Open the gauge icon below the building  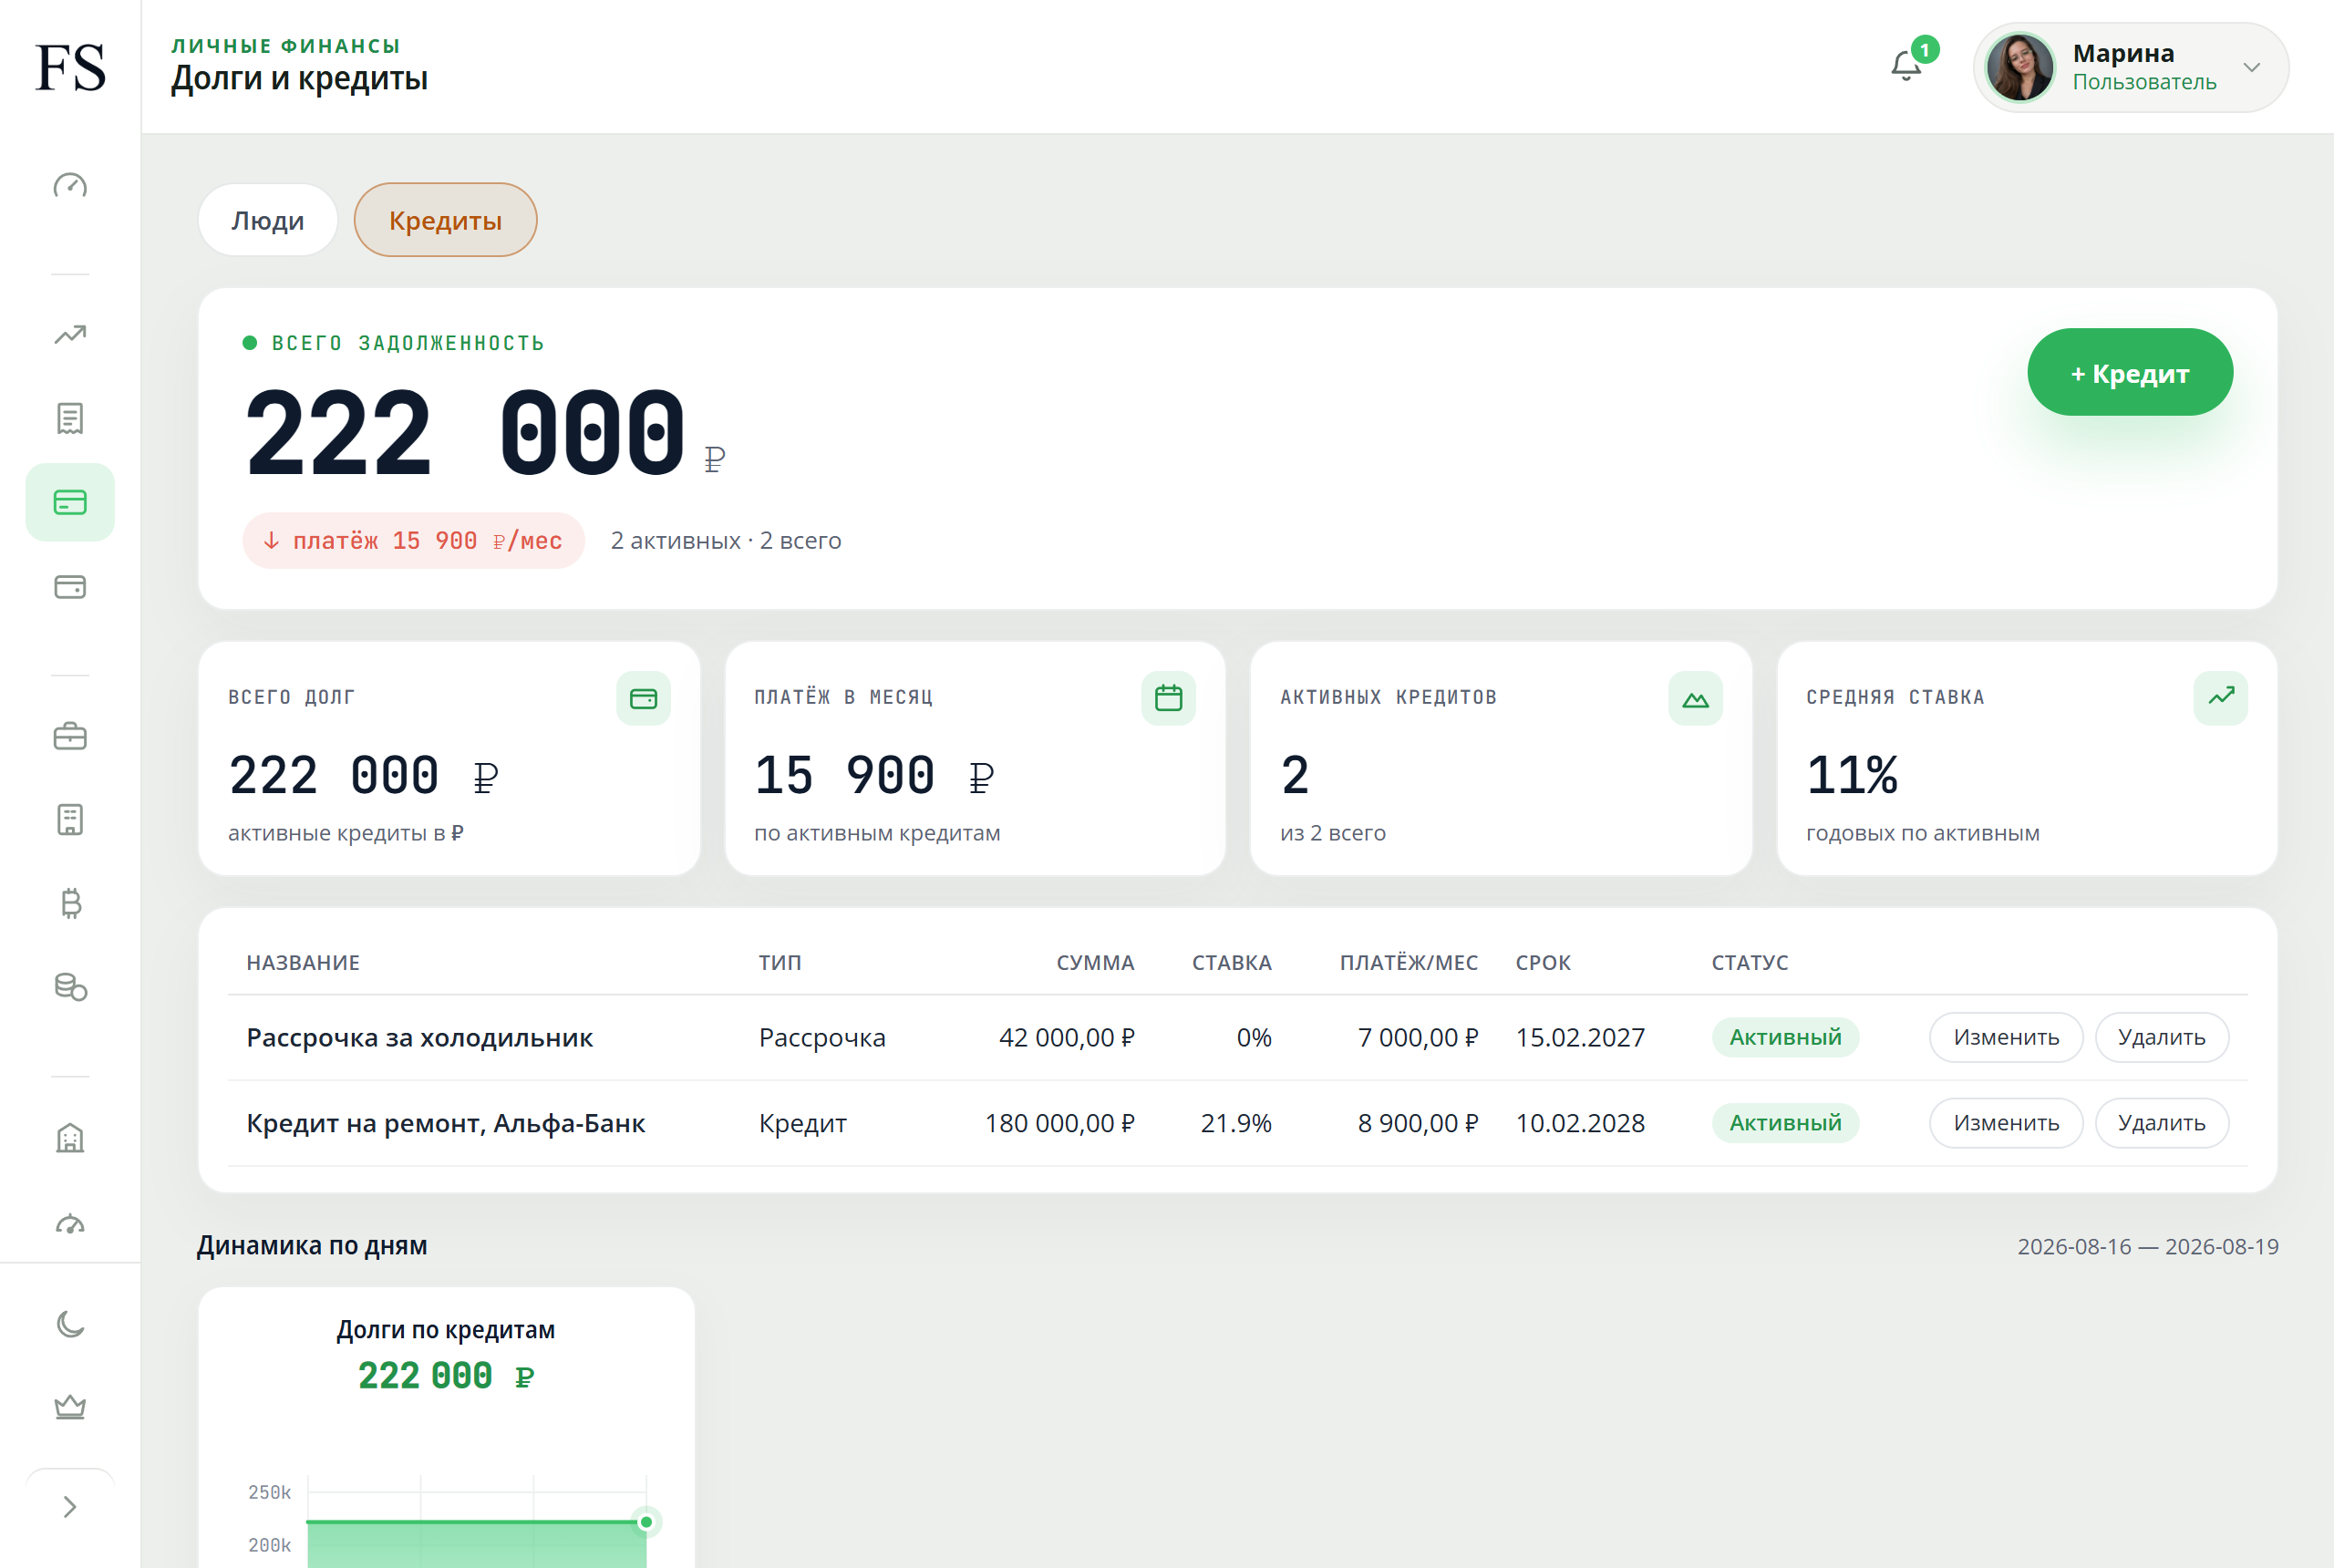pyautogui.click(x=70, y=1223)
